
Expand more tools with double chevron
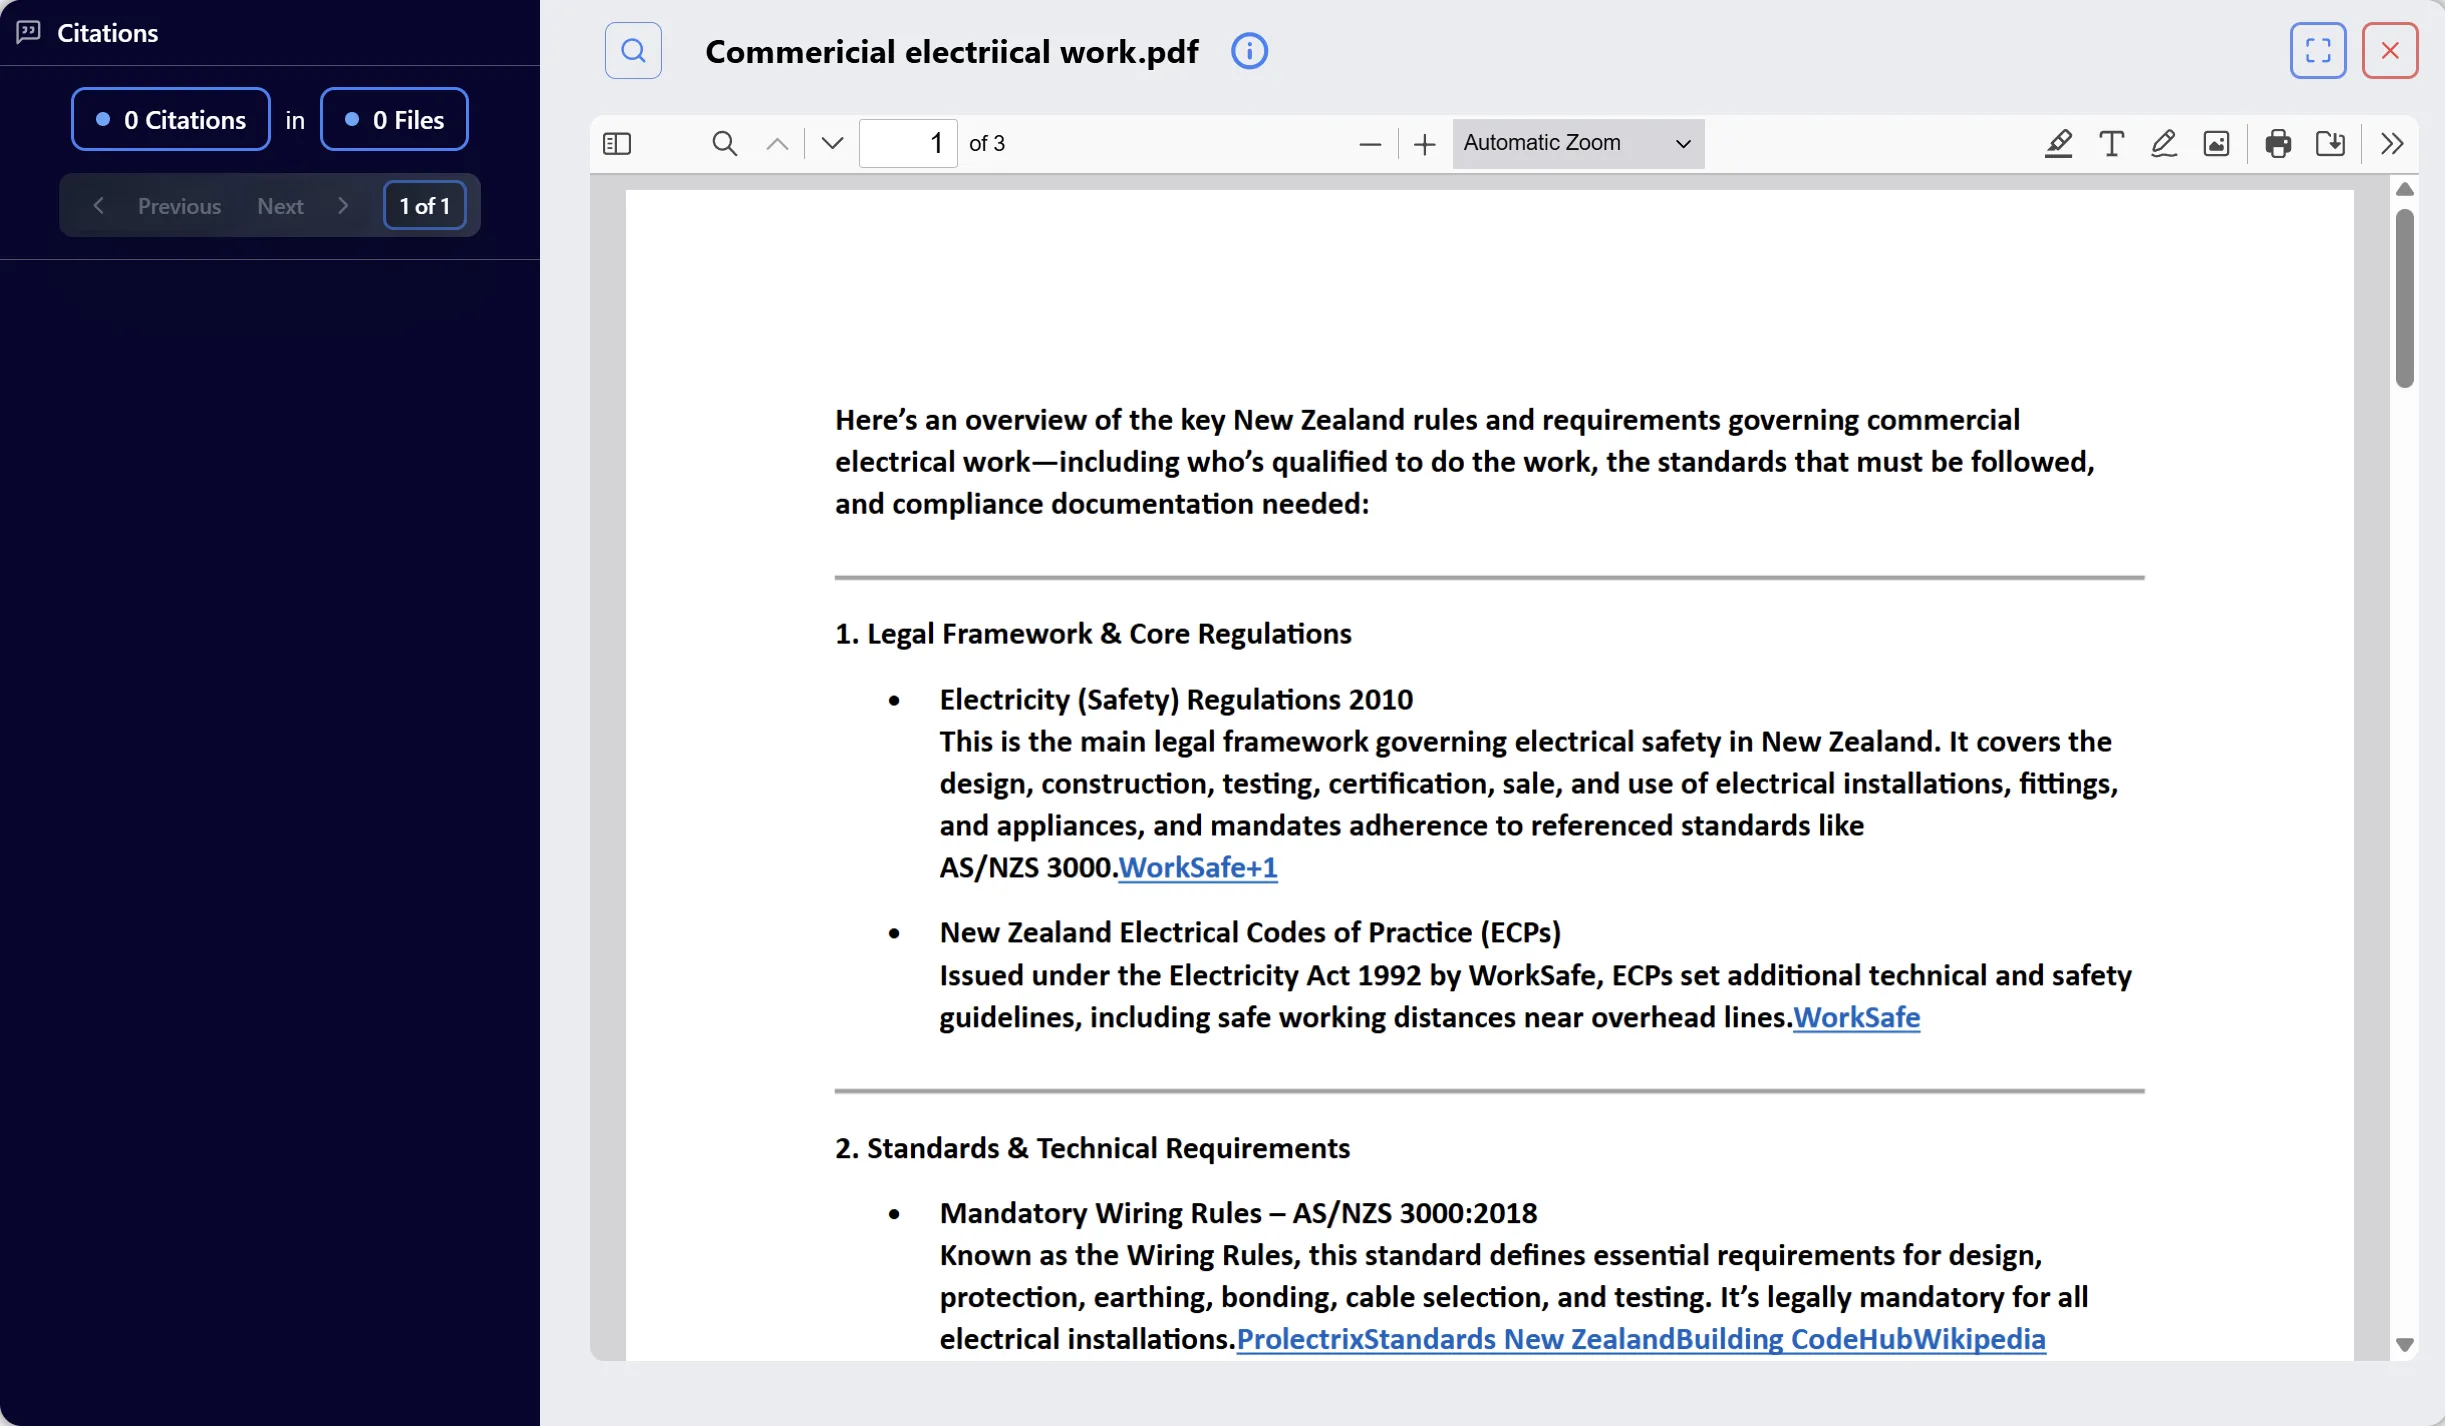click(x=2391, y=143)
